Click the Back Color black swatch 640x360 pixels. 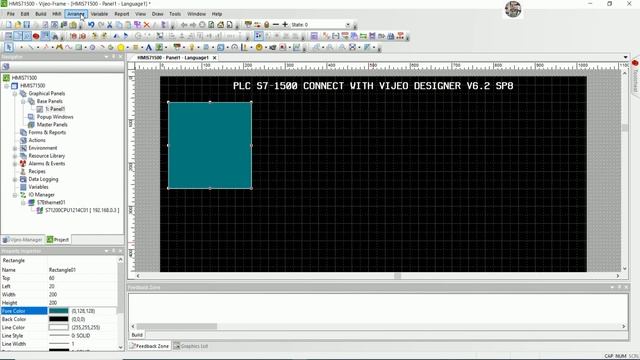click(x=59, y=319)
